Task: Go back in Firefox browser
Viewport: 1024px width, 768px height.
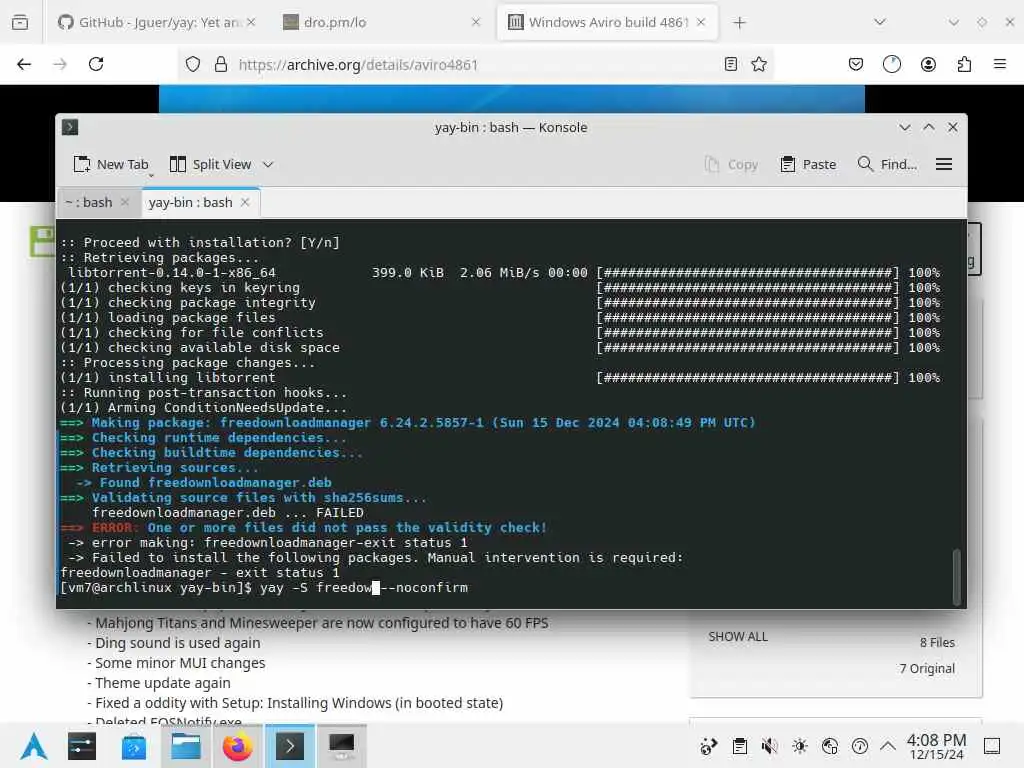Action: click(x=24, y=64)
